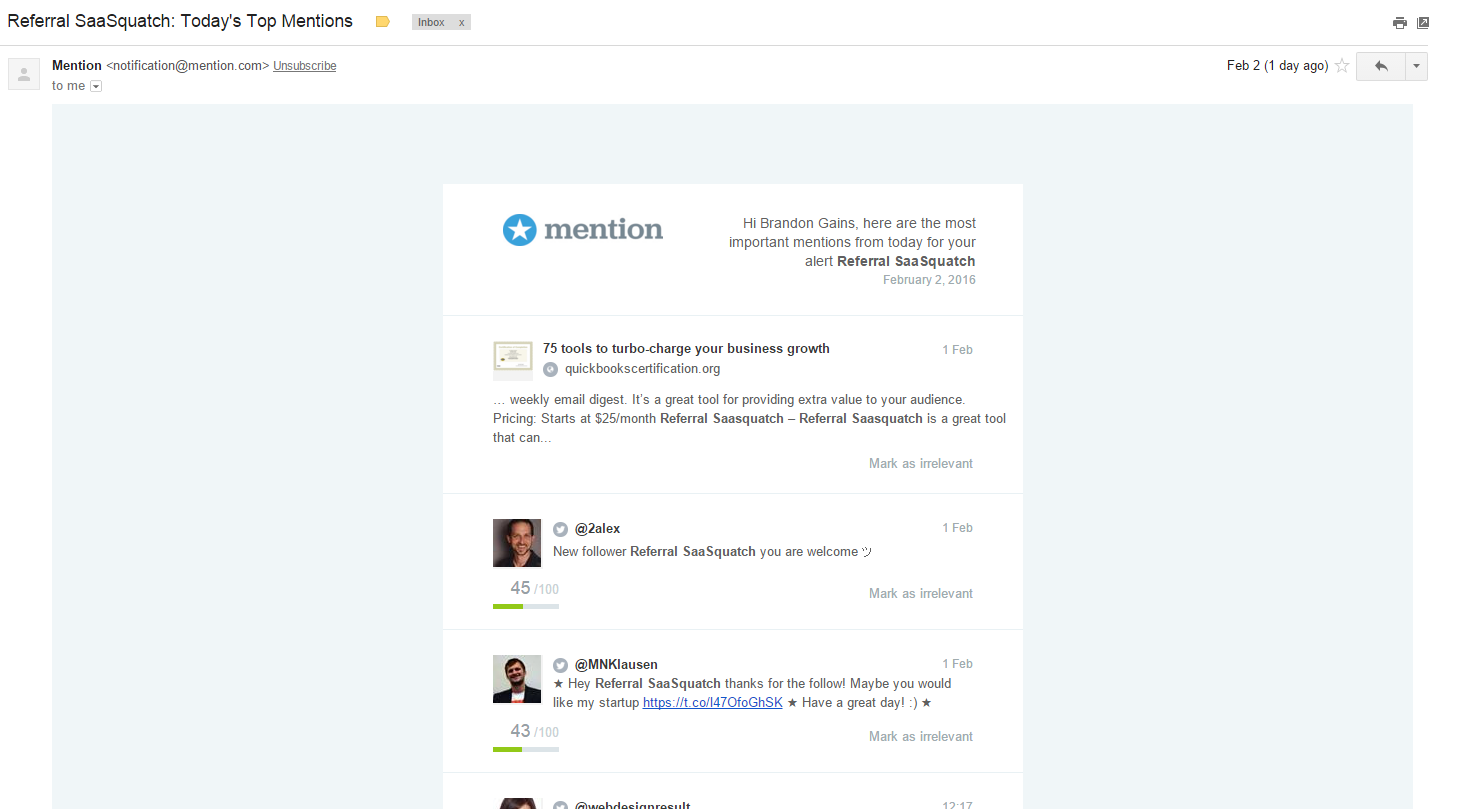
Task: Click quickbookscertification.org source text
Action: coord(643,369)
